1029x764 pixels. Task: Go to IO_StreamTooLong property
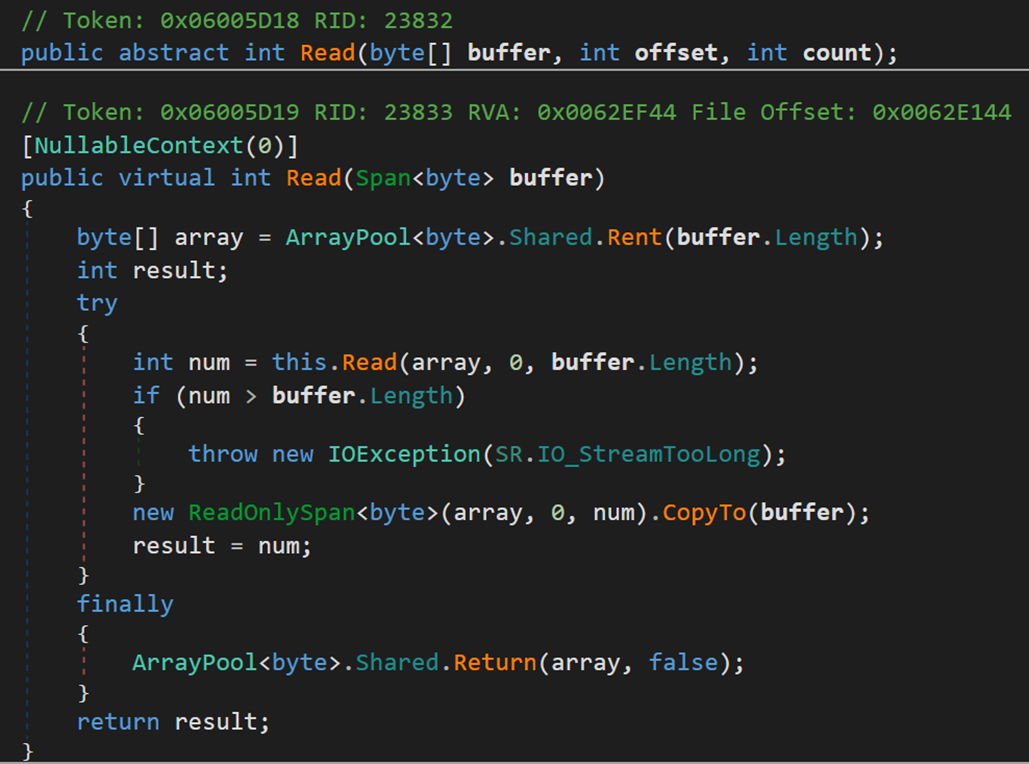648,454
